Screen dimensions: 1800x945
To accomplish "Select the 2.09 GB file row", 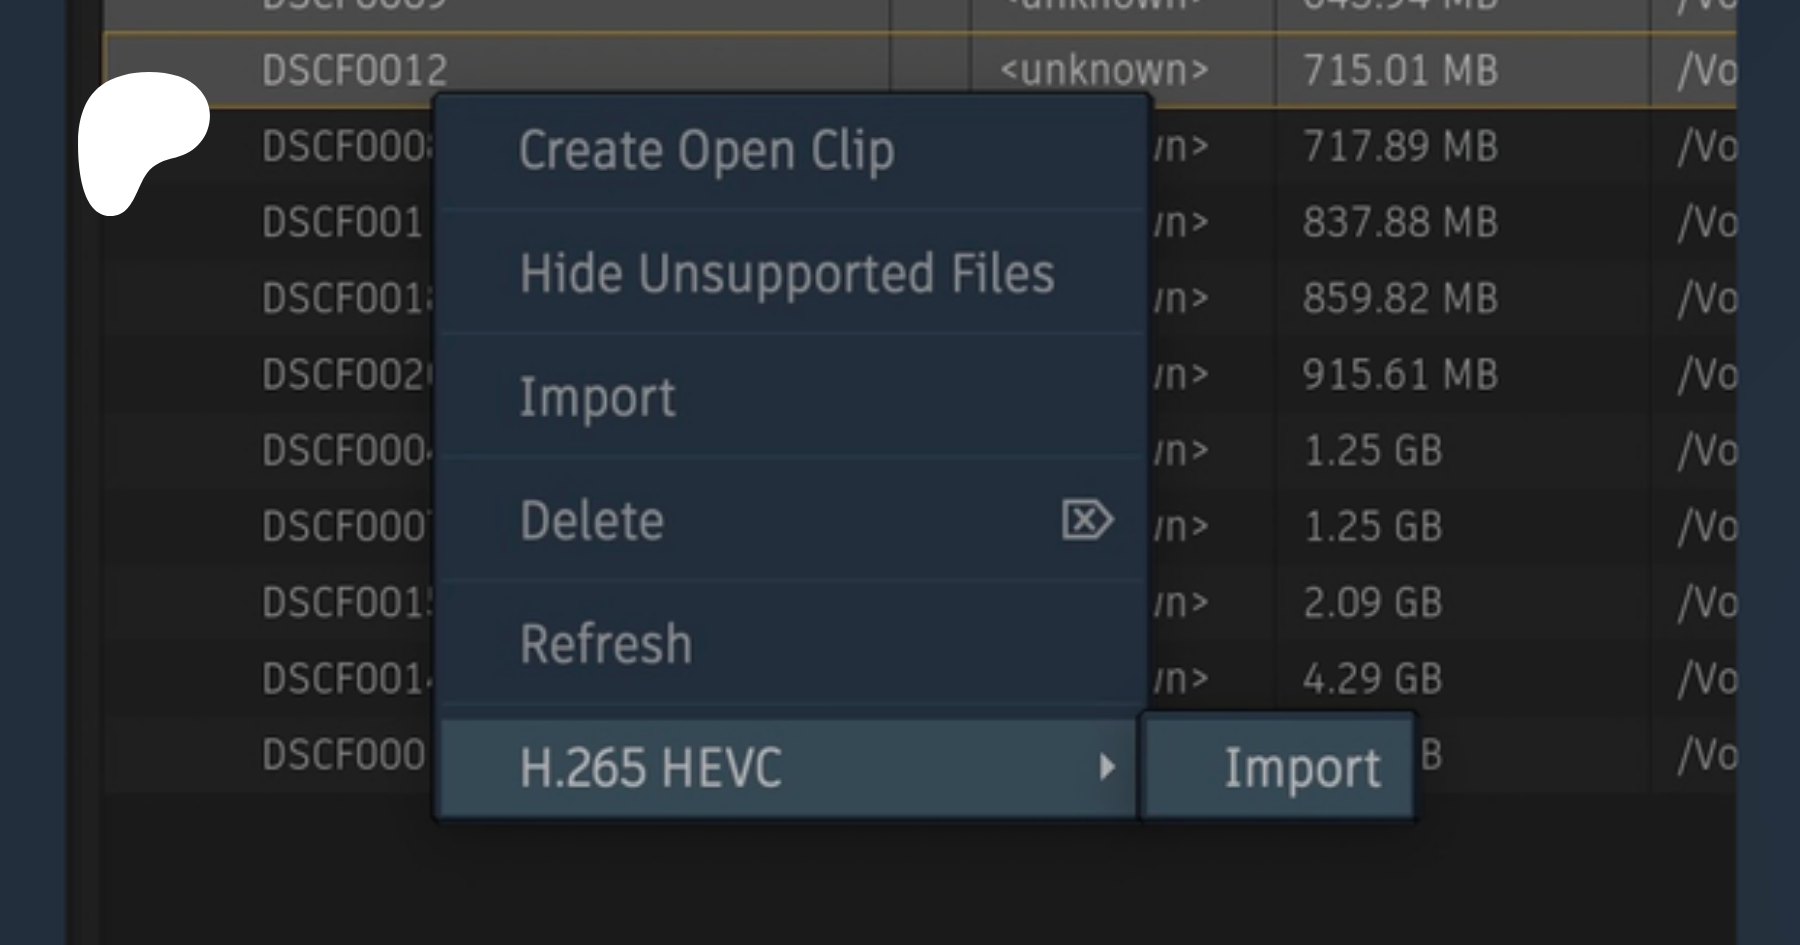I will pyautogui.click(x=1372, y=603).
